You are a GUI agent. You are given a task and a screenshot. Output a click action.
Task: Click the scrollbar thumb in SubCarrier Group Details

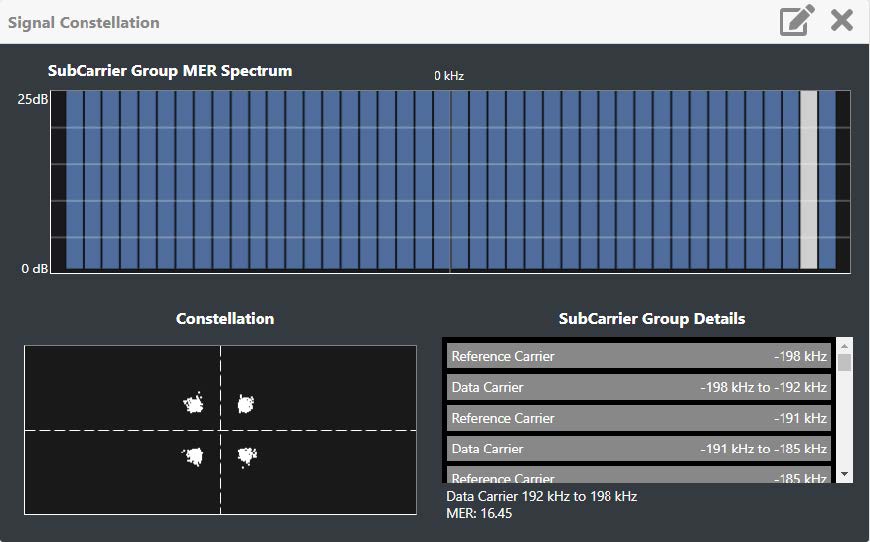coord(845,362)
